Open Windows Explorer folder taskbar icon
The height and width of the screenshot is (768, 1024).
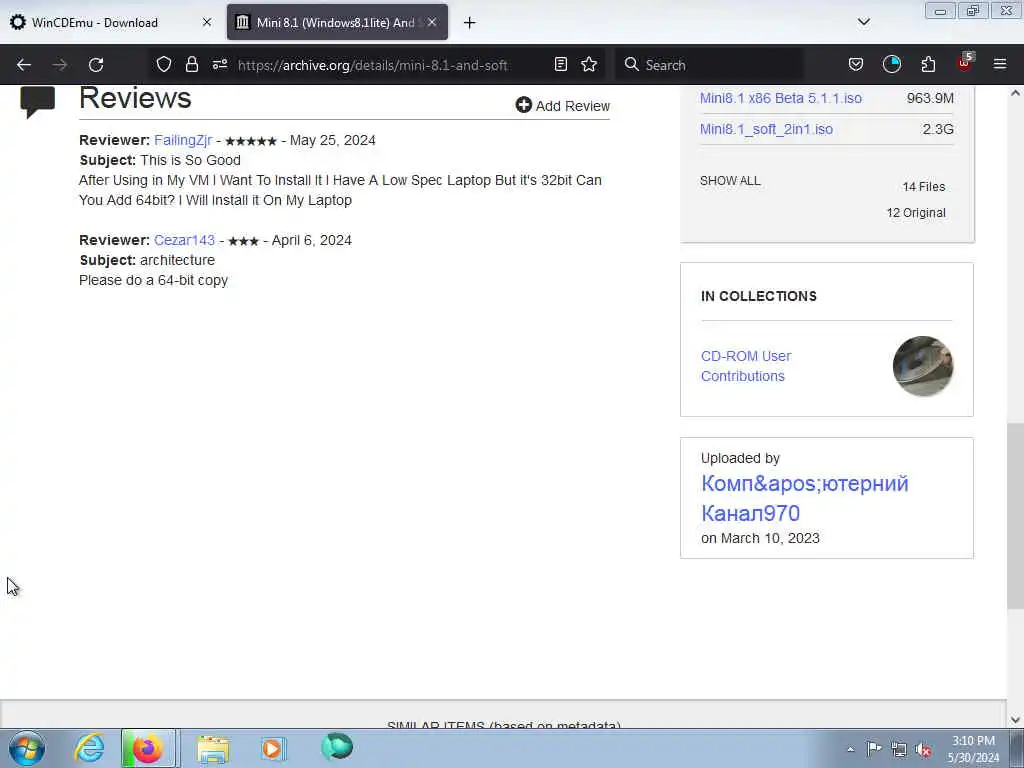pos(213,749)
